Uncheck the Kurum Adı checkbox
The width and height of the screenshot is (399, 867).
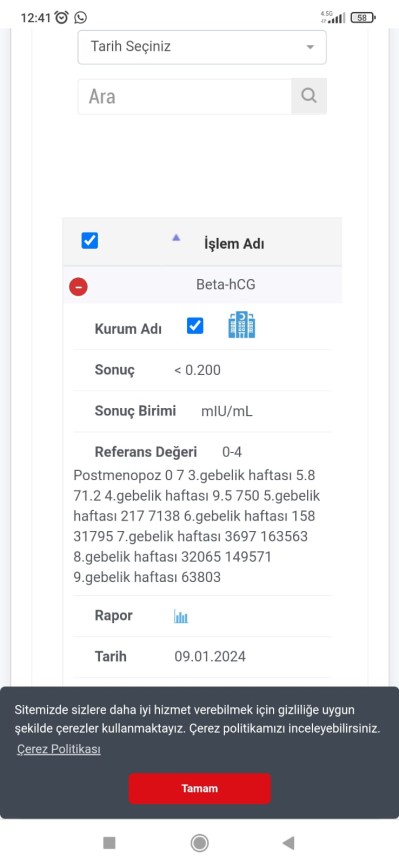point(195,326)
